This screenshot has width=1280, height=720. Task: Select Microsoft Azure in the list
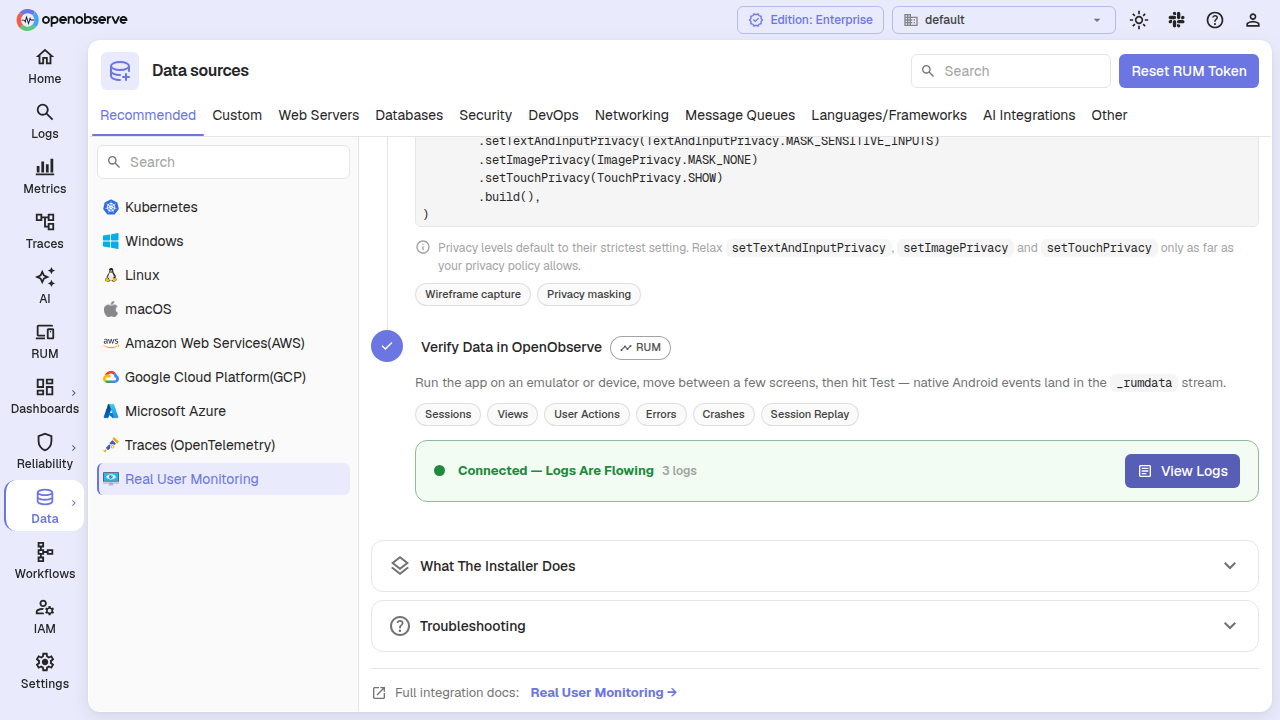223,411
